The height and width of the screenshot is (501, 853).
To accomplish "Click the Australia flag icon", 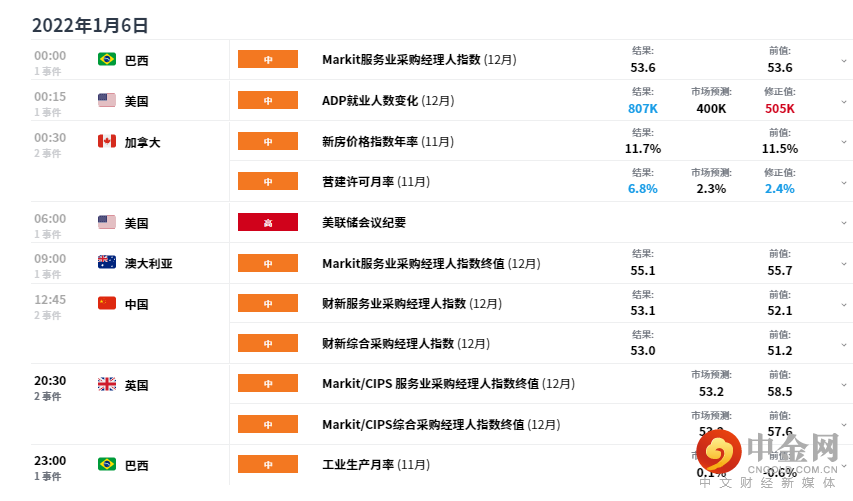I will coord(107,262).
